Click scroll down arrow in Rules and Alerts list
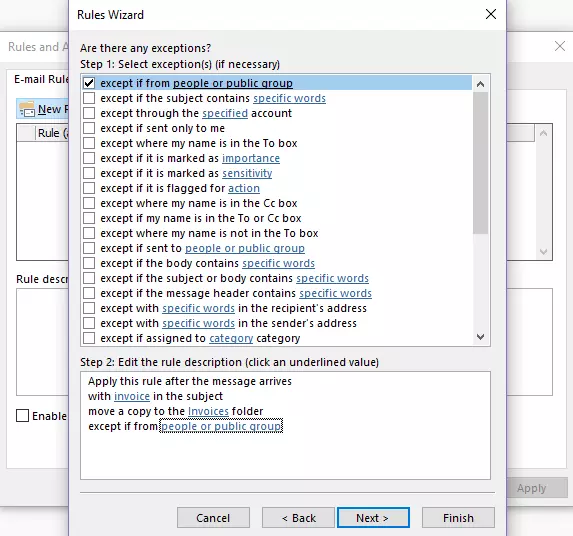Image resolution: width=573 pixels, height=536 pixels. (543, 252)
